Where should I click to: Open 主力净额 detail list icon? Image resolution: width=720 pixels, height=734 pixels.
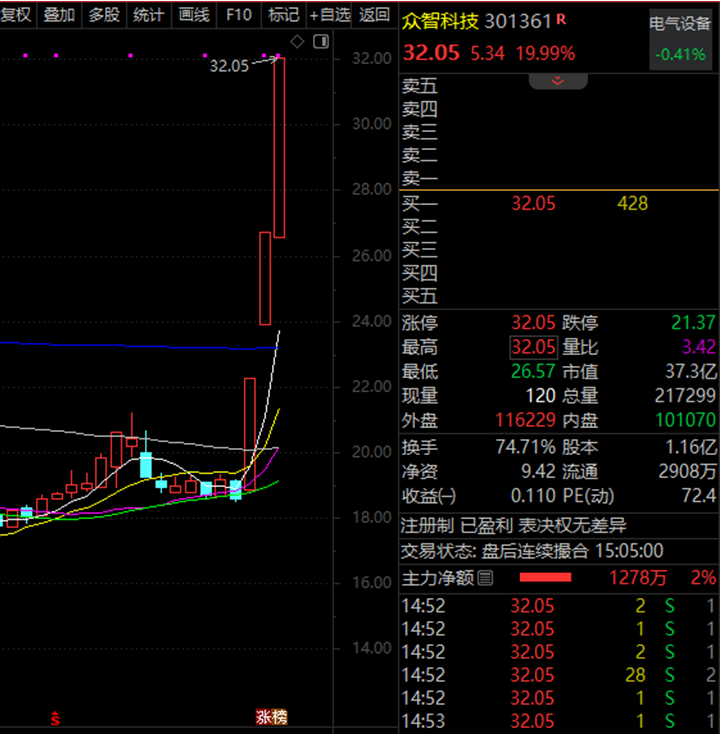click(486, 578)
